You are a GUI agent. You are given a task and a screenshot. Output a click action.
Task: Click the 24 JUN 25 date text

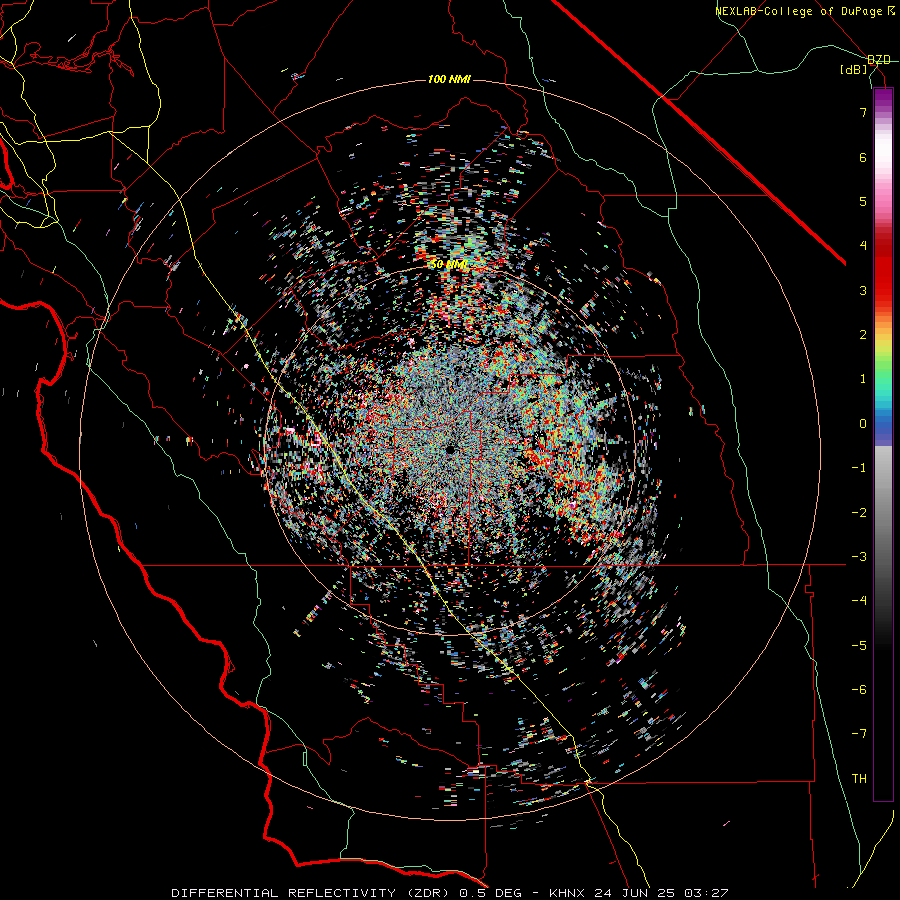(634, 893)
